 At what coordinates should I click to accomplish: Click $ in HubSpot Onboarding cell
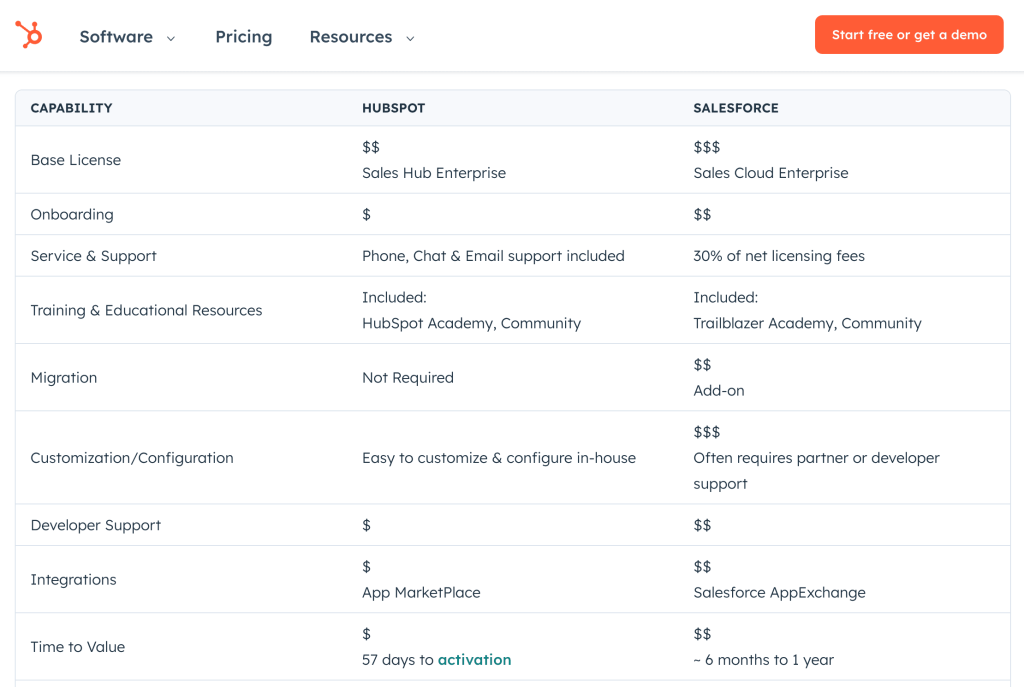click(366, 214)
